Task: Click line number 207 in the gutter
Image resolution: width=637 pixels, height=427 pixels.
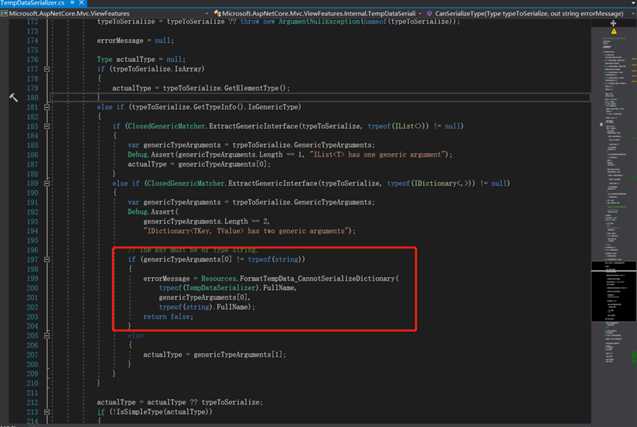Action: click(32, 355)
